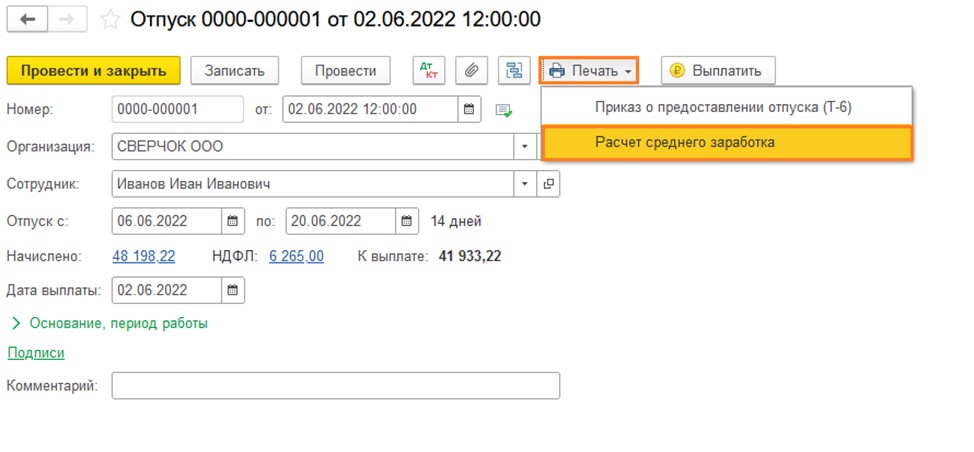Open НДФЛ amount 6 265,00 link
This screenshot has height=452, width=974.
(296, 256)
